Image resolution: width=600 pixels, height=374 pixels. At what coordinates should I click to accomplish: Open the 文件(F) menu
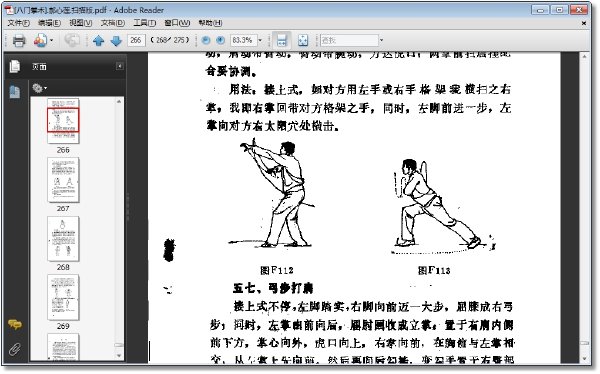click(18, 23)
